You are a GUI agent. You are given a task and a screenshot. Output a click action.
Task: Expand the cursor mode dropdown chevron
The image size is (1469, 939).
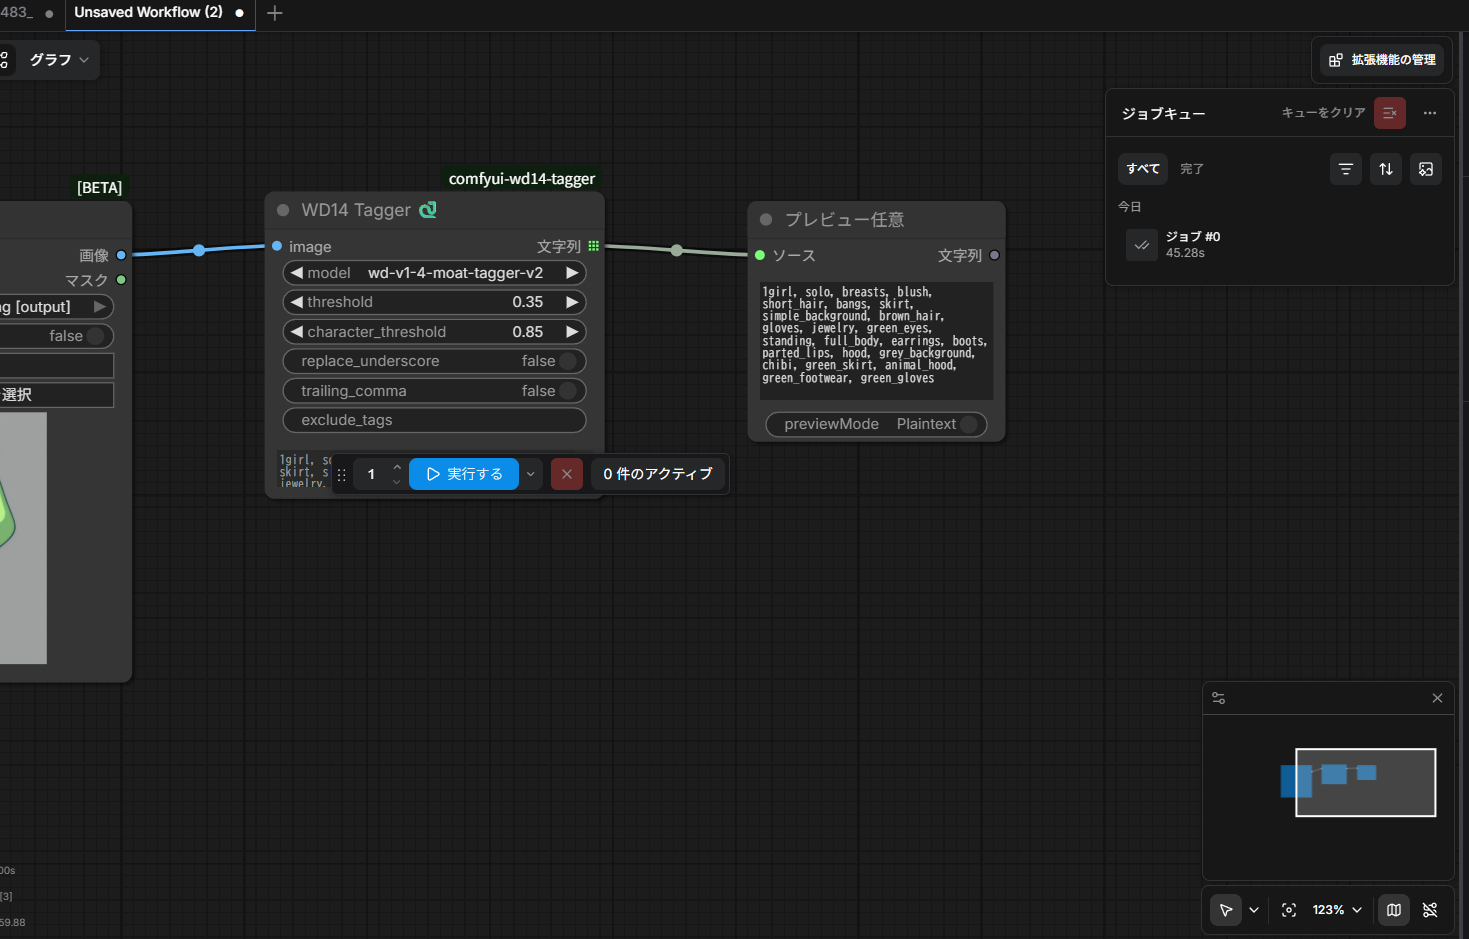pyautogui.click(x=1254, y=910)
